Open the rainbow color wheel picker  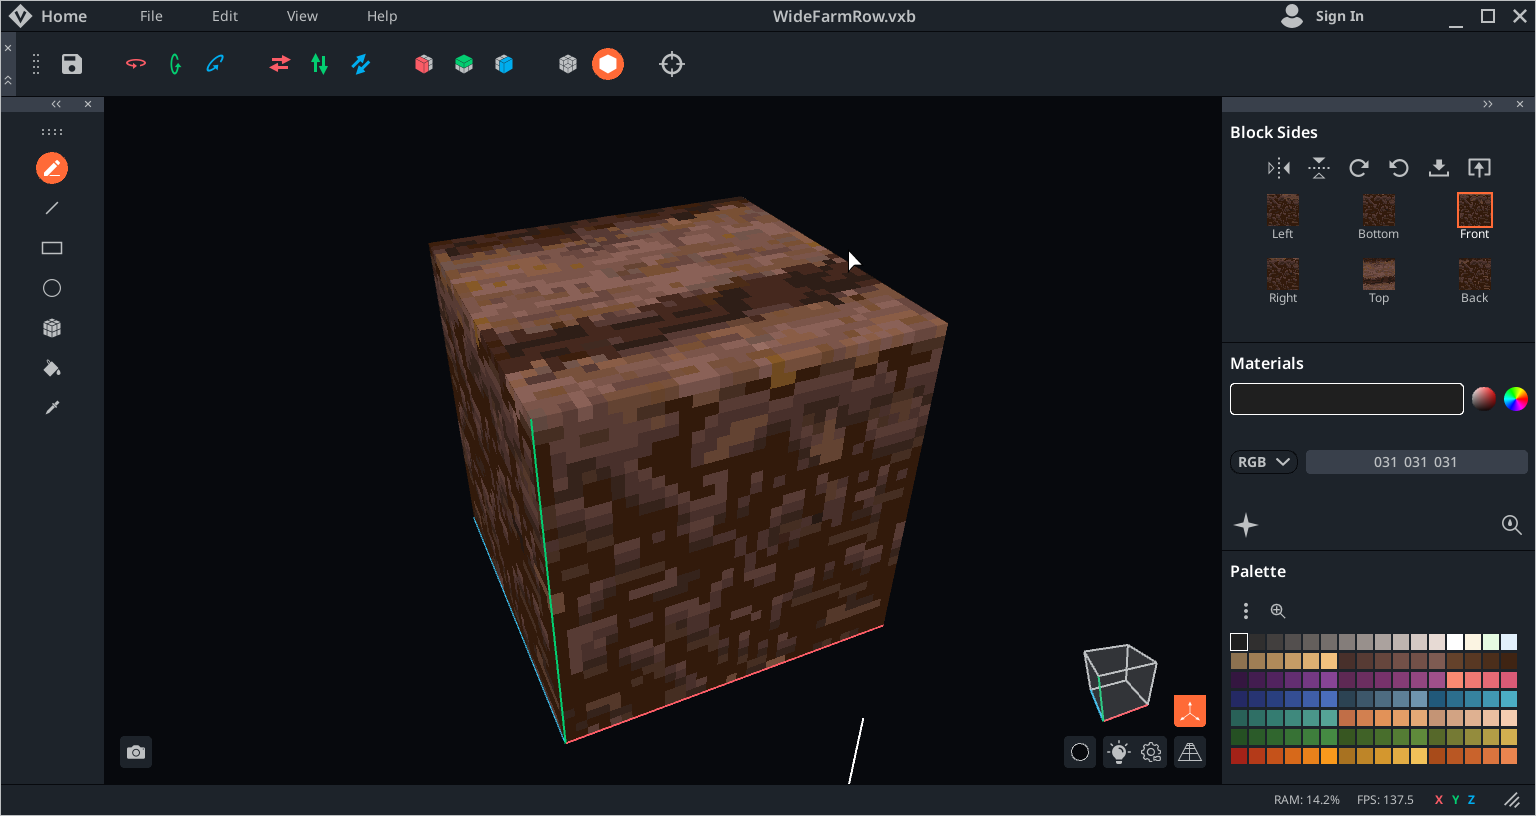[1516, 399]
